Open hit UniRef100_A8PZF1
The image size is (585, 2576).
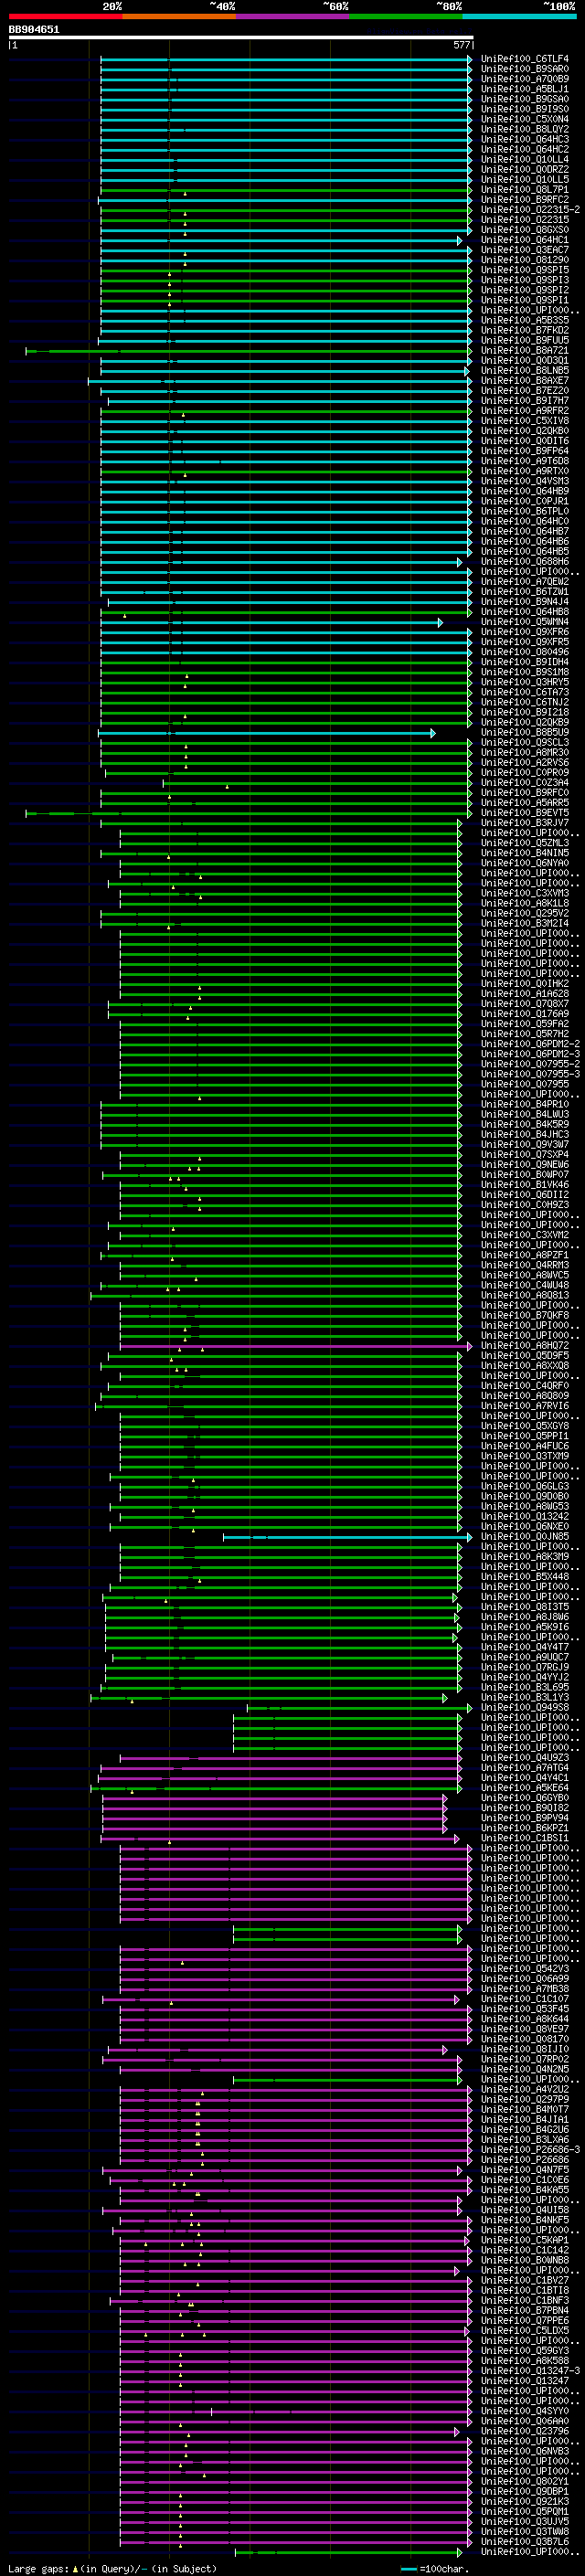tap(524, 1256)
